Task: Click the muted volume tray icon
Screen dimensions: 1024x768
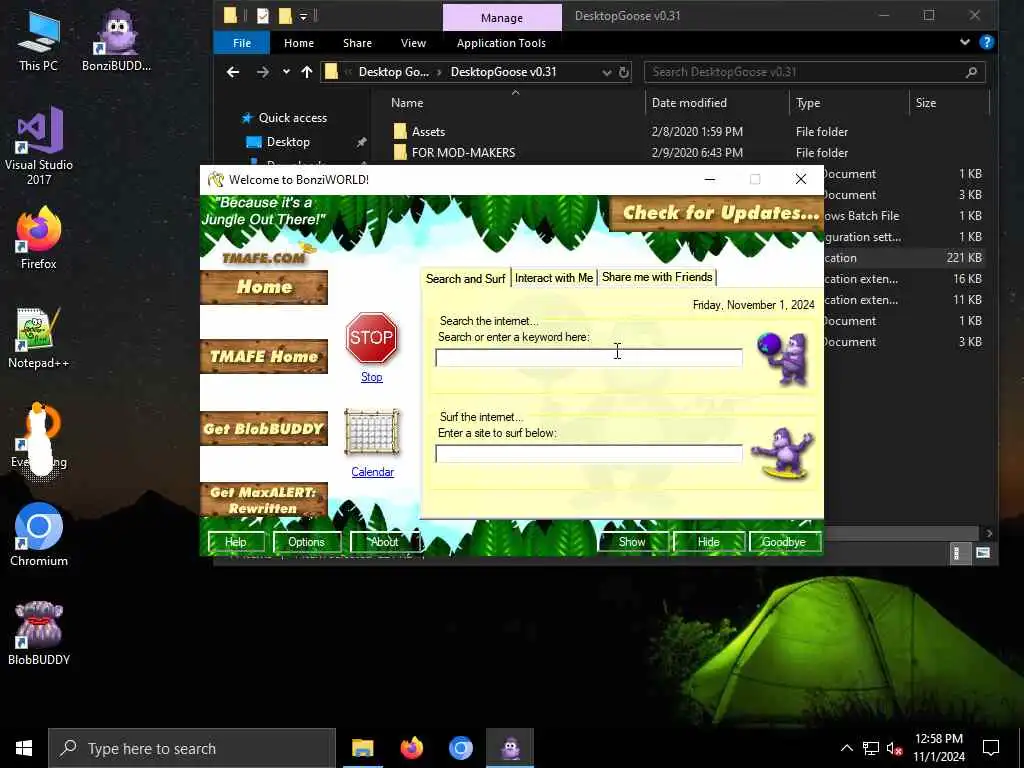Action: pos(894,748)
